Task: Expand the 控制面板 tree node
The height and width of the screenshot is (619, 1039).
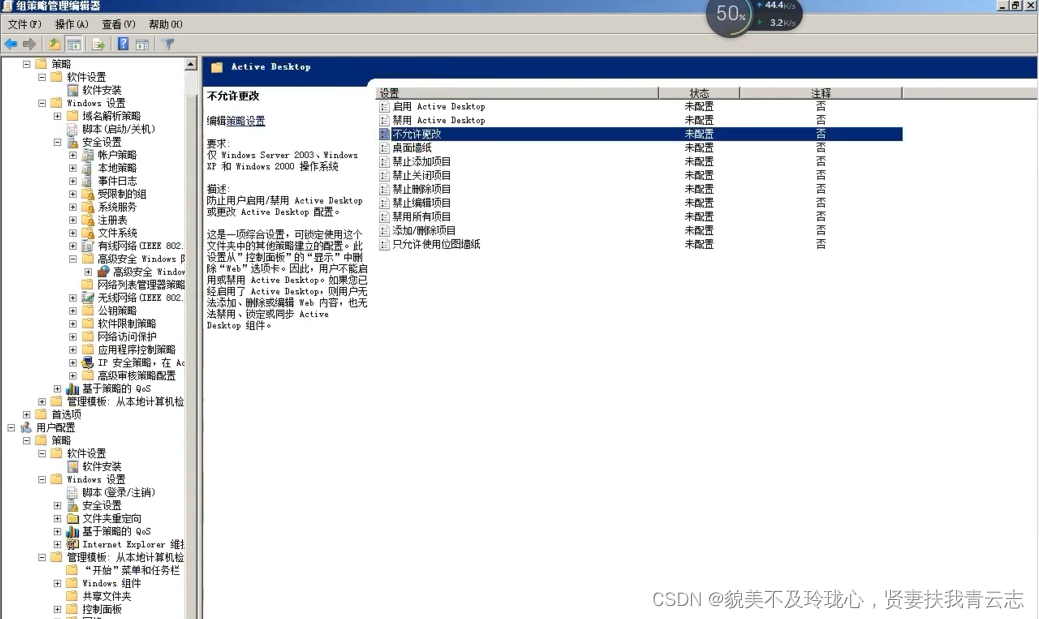Action: pos(58,610)
